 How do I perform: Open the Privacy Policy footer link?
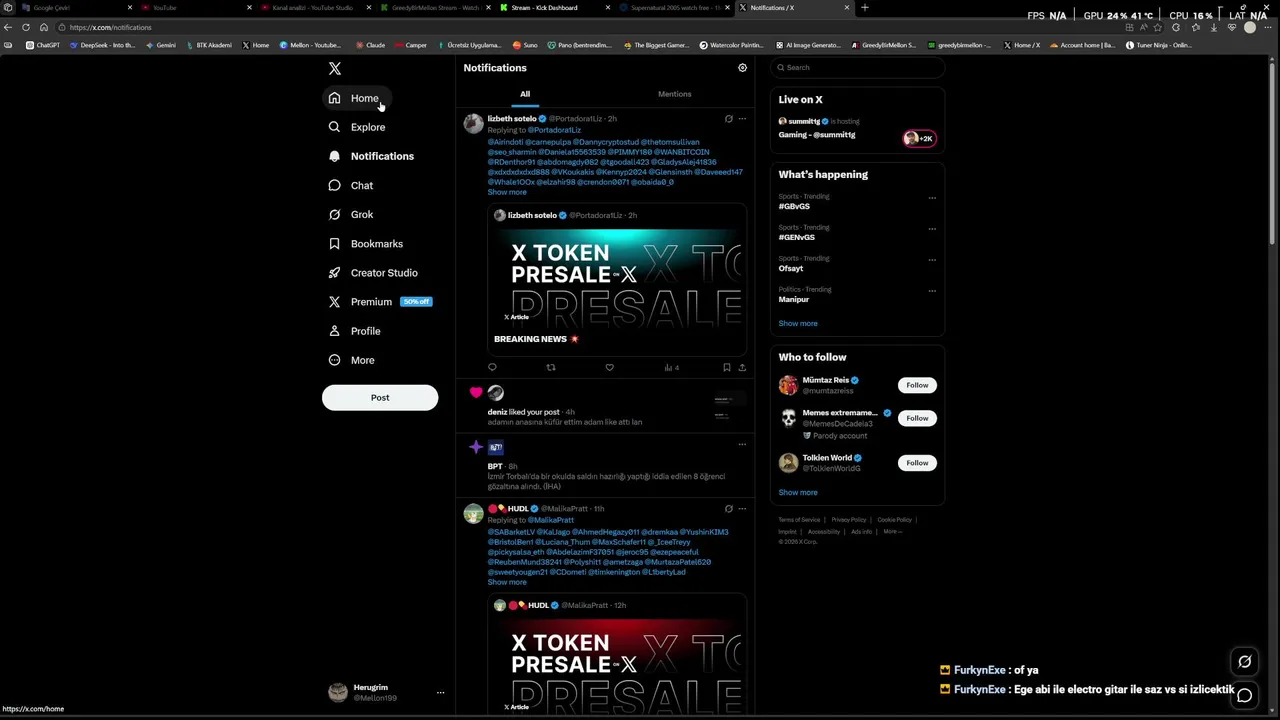pyautogui.click(x=849, y=520)
